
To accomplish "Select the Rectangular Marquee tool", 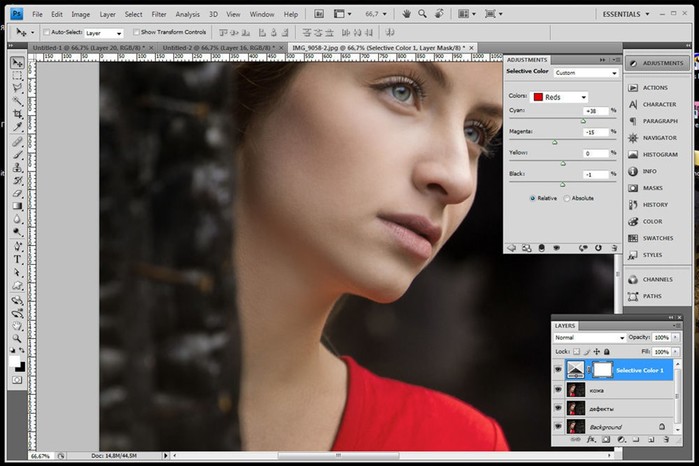I will click(x=17, y=75).
